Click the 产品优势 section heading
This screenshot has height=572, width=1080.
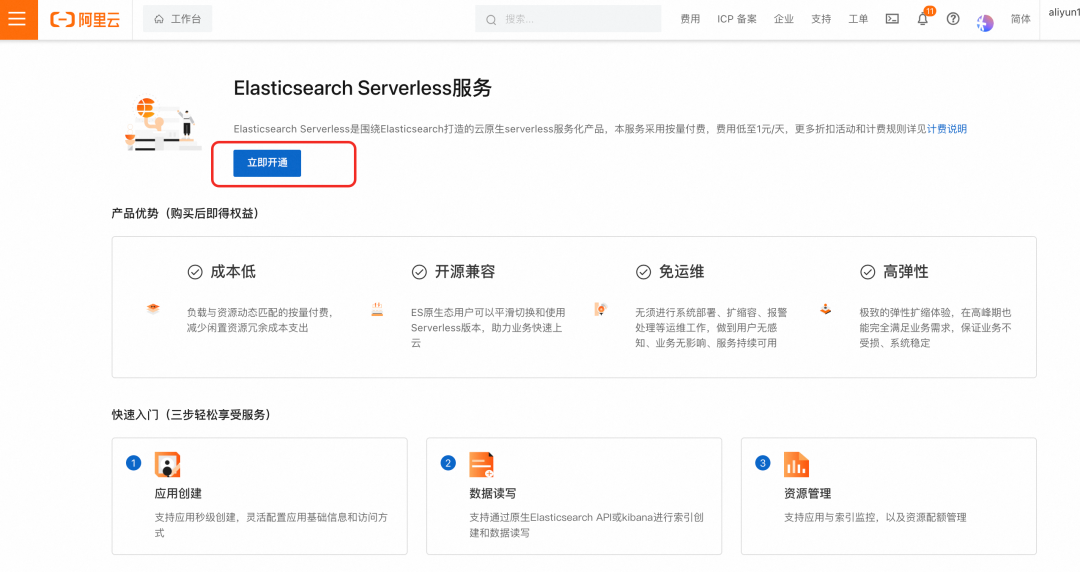point(185,214)
